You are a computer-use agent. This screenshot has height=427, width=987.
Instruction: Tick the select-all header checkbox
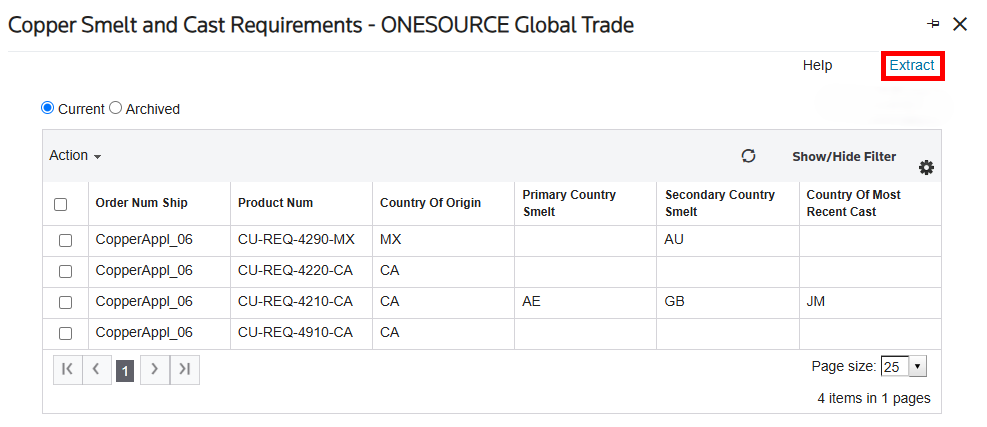(x=60, y=204)
